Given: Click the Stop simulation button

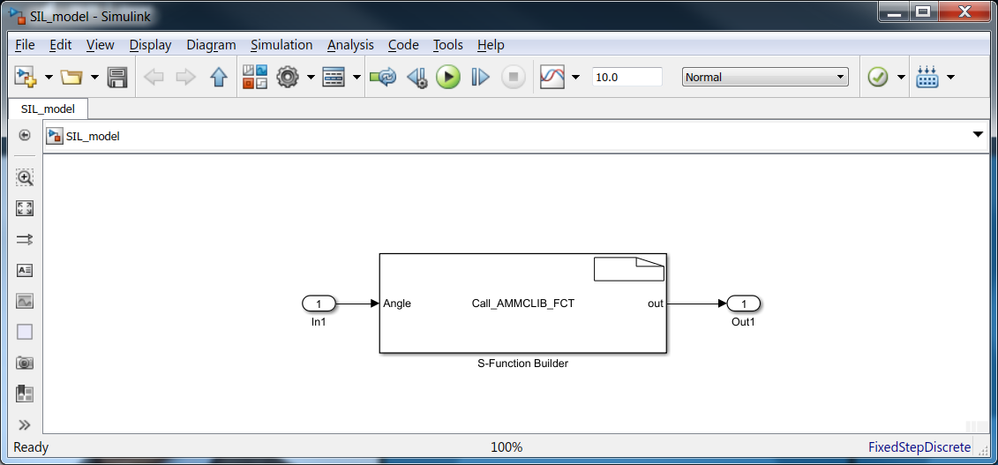Looking at the screenshot, I should point(513,77).
